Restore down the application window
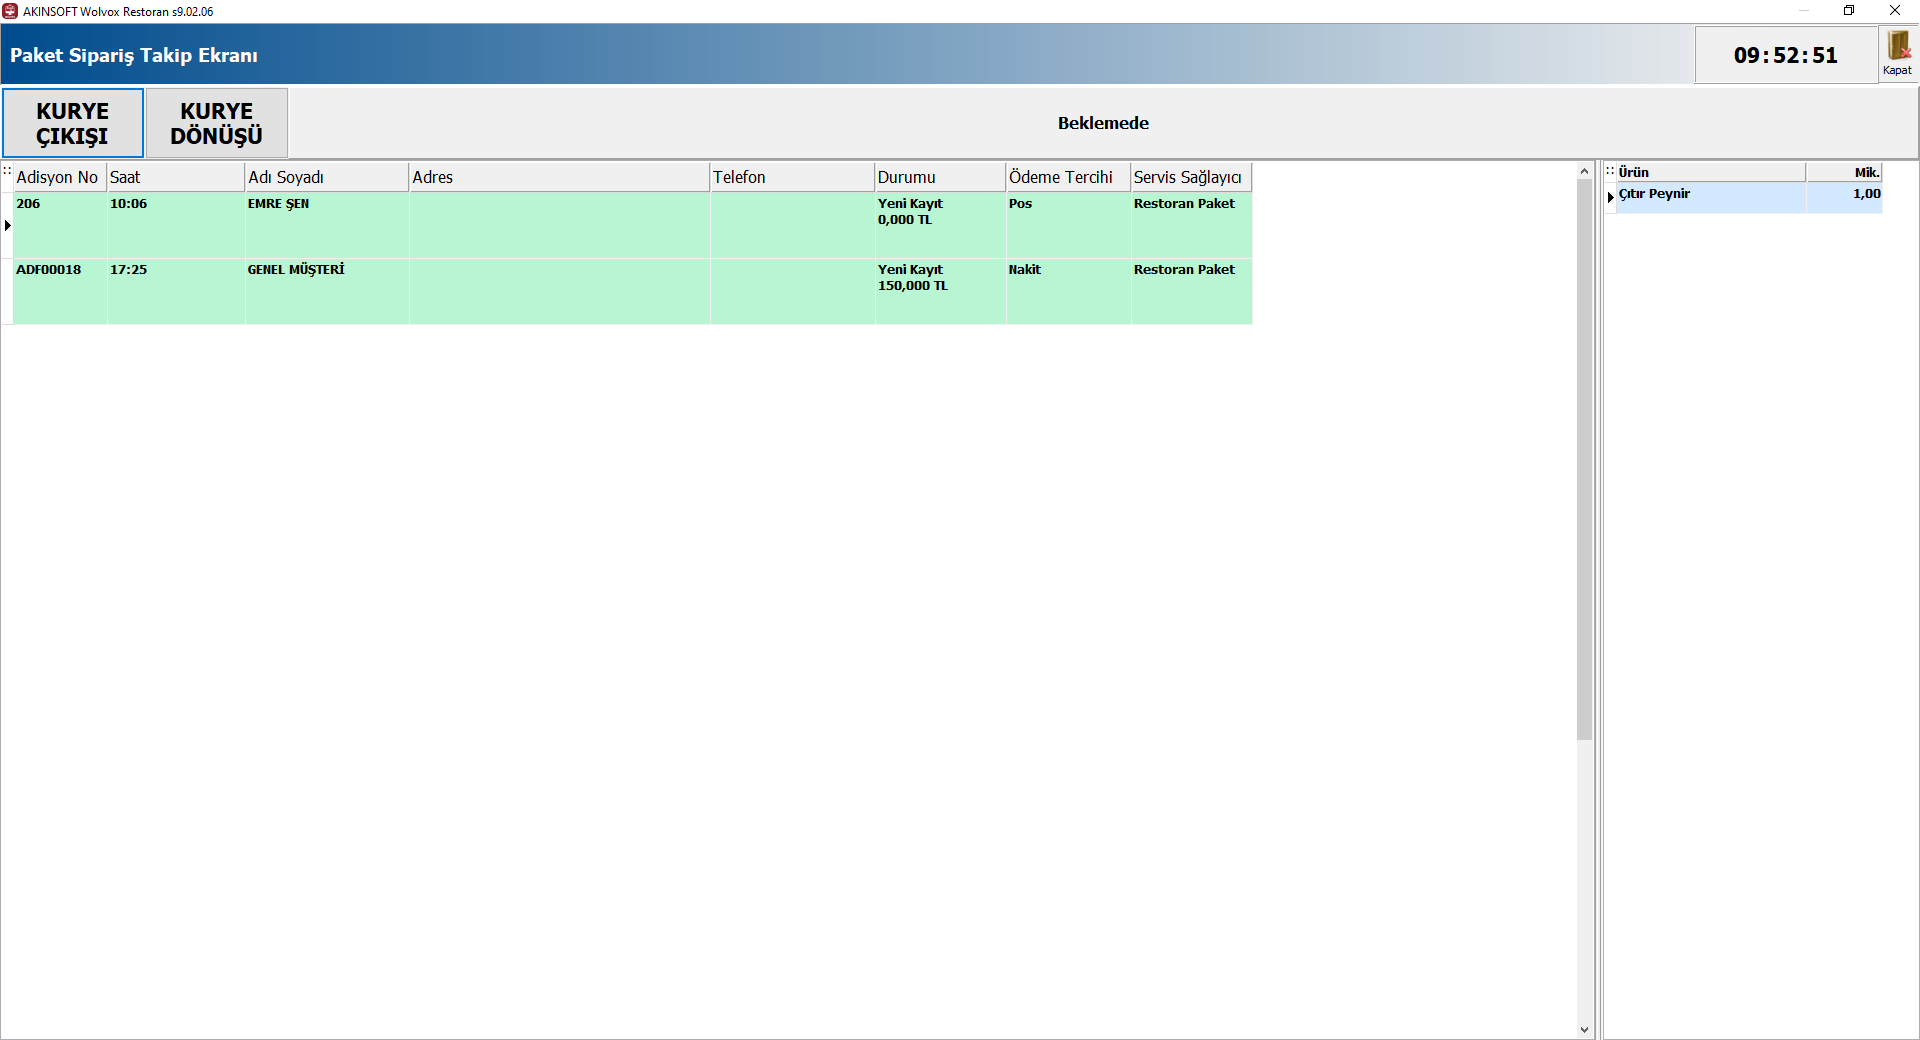The image size is (1920, 1040). click(1849, 11)
